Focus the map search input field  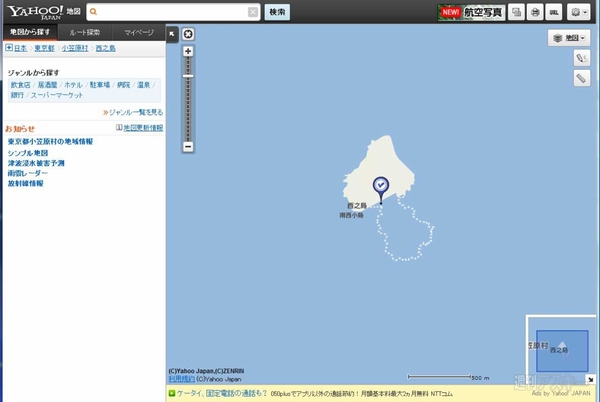point(173,12)
